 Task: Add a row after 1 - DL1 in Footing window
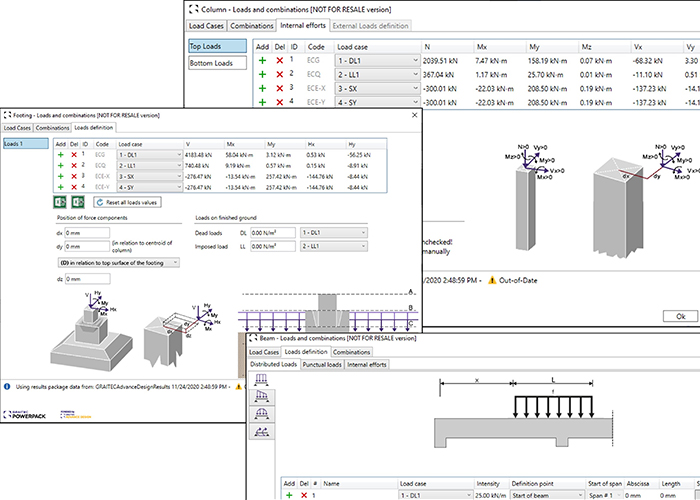(61, 155)
